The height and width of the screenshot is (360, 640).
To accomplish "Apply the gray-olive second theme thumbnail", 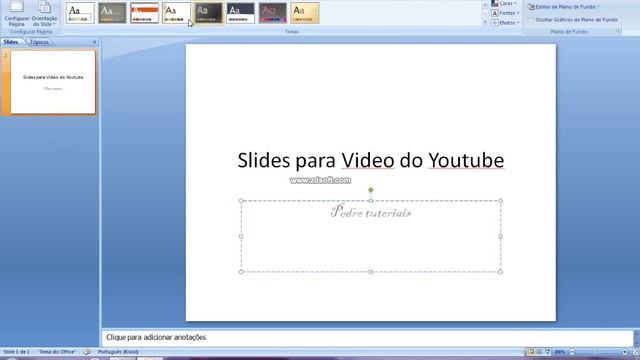I will click(112, 13).
